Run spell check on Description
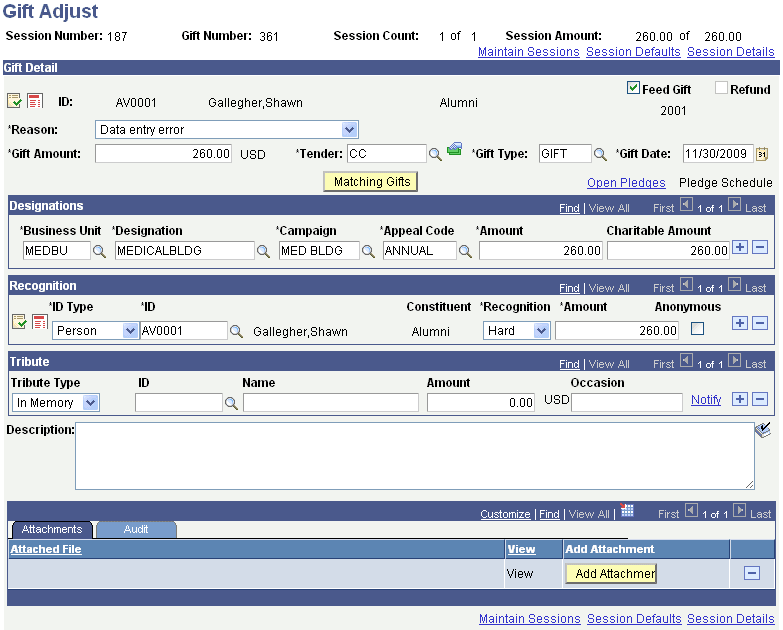The width and height of the screenshot is (783, 630). 763,430
